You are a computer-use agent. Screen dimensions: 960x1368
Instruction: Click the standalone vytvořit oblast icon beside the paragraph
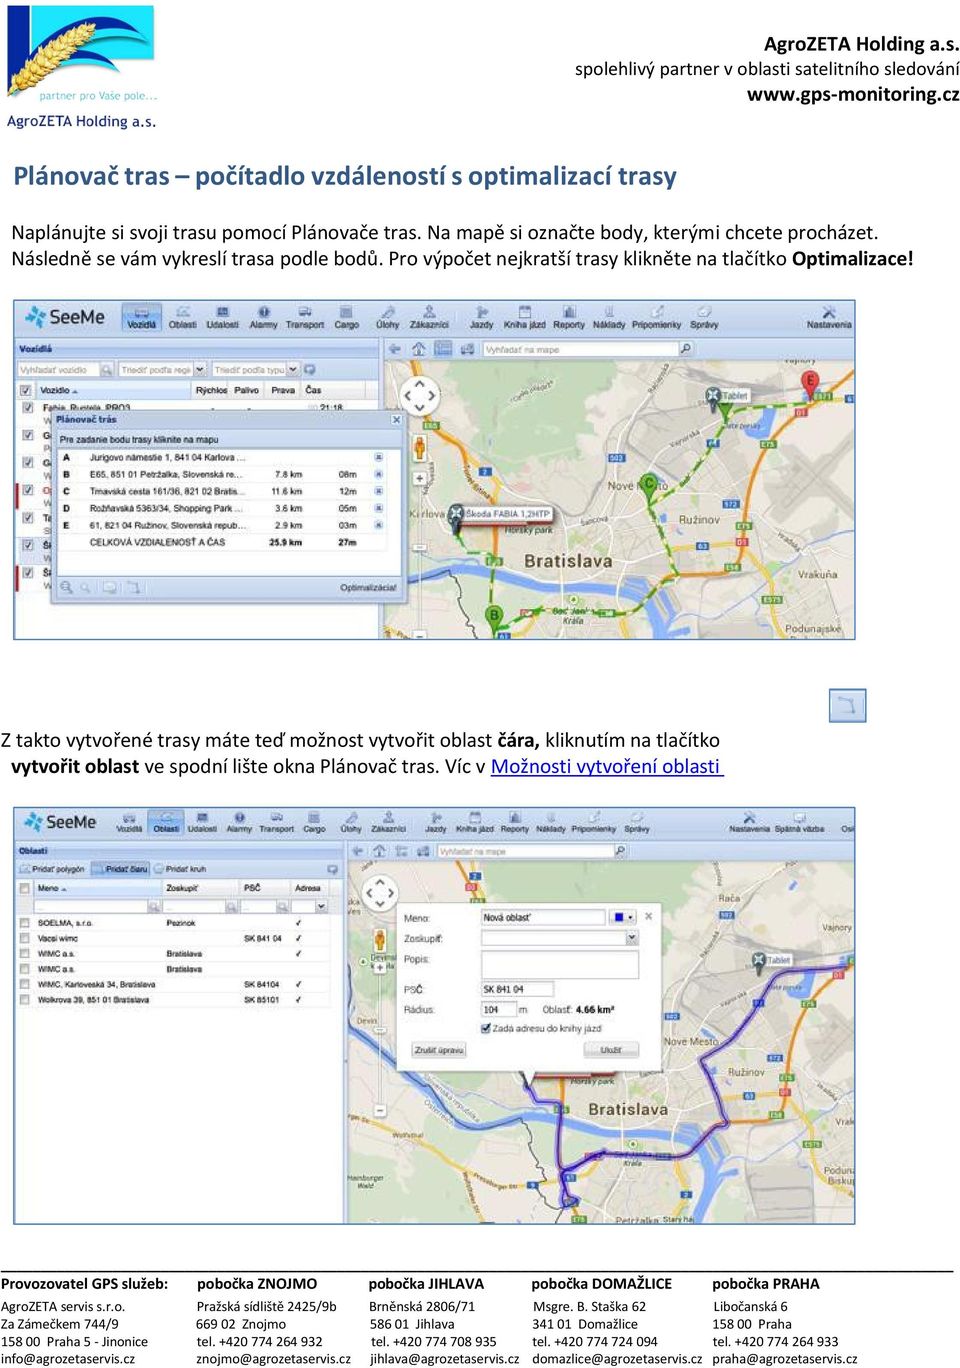click(x=847, y=706)
